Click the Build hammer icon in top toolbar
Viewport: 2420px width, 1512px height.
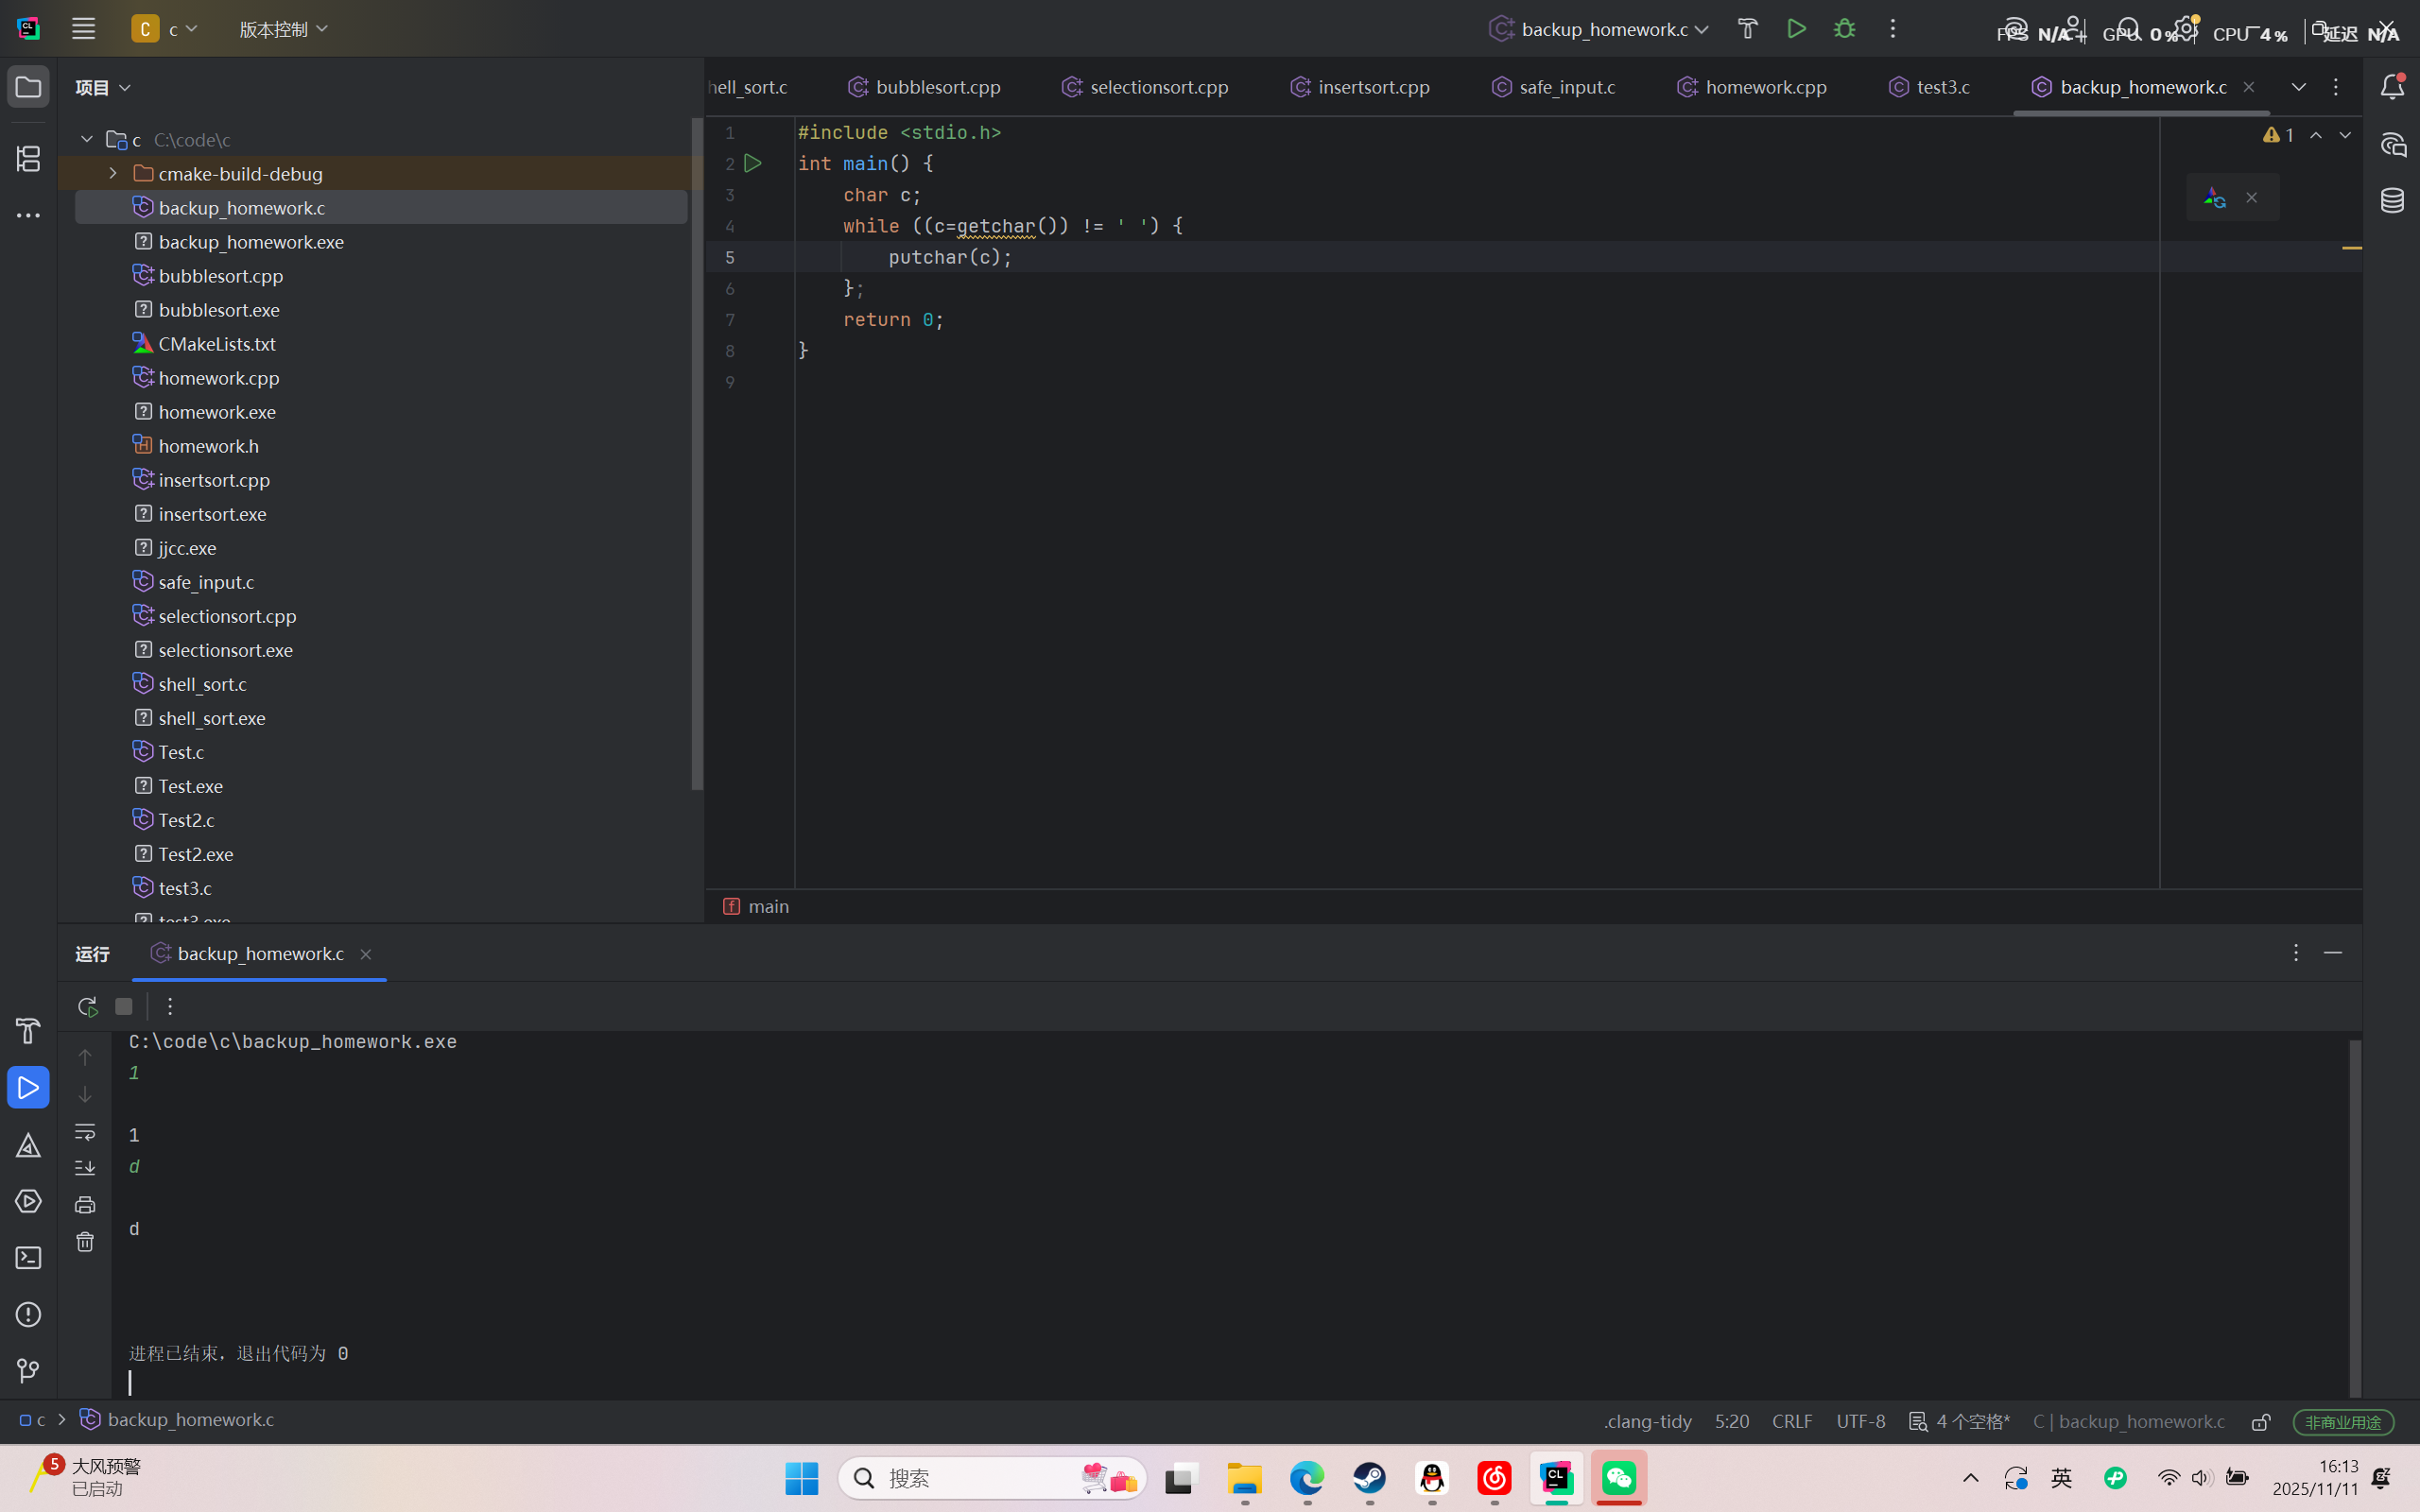coord(1747,29)
